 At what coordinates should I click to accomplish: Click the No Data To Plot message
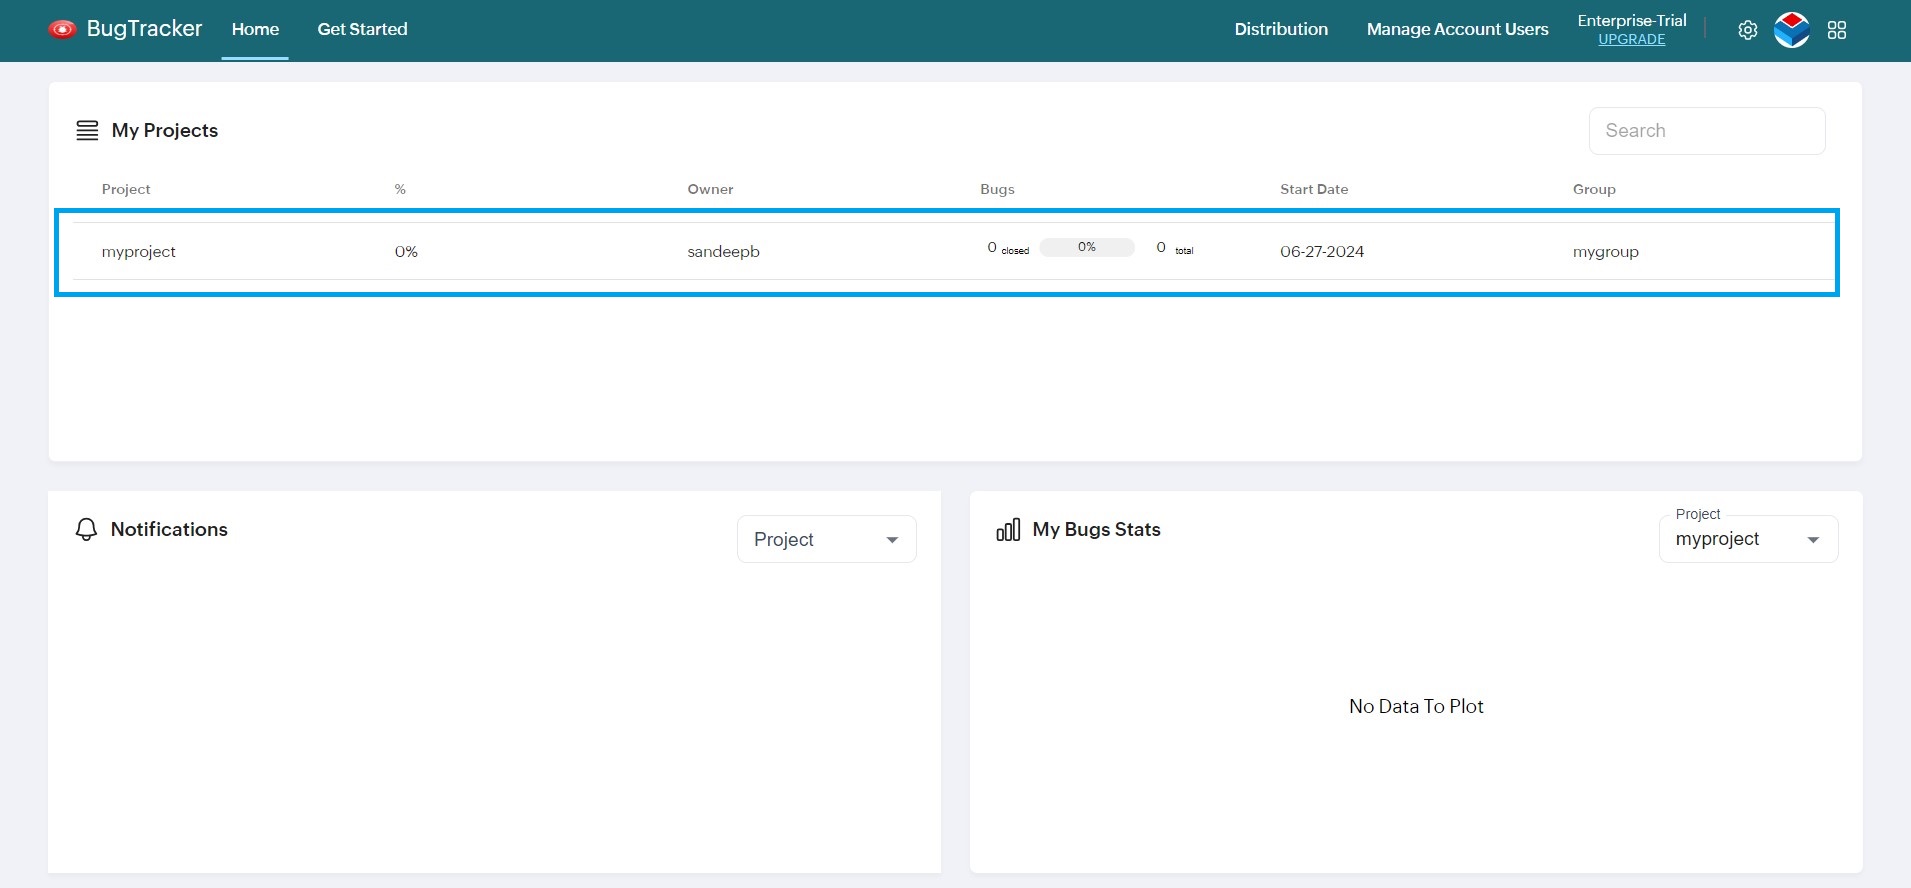tap(1416, 706)
